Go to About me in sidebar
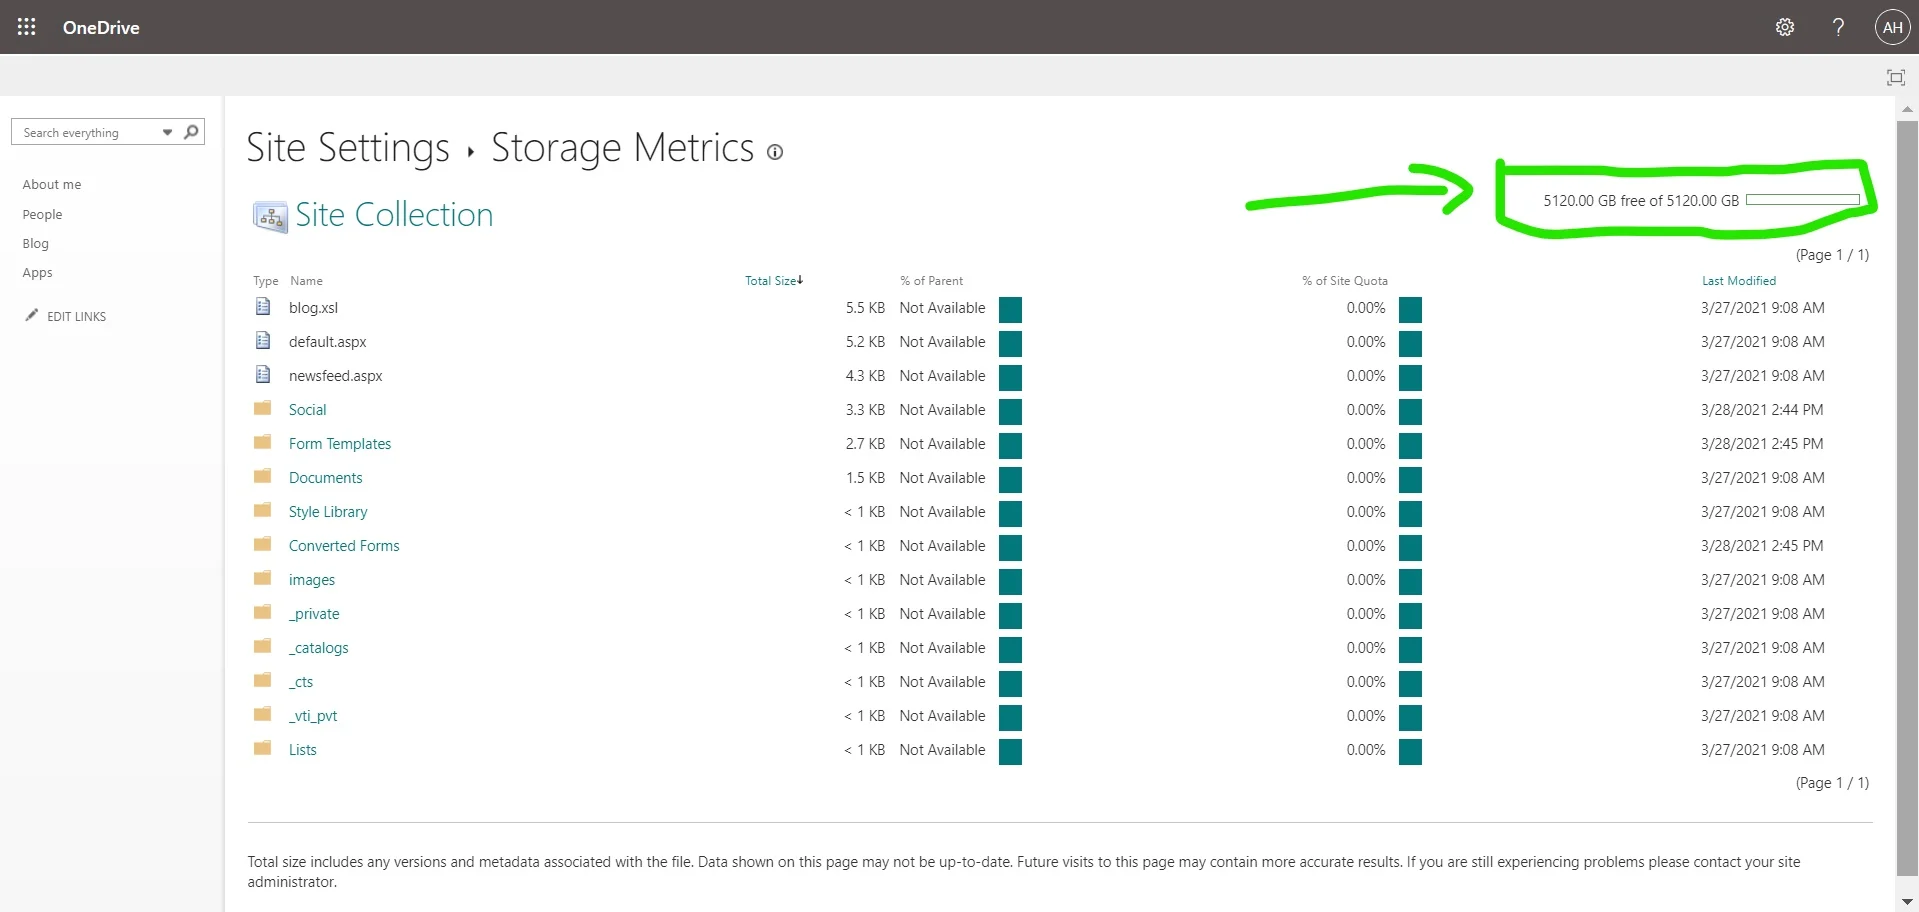Screen dimensions: 1919x912 tap(52, 184)
